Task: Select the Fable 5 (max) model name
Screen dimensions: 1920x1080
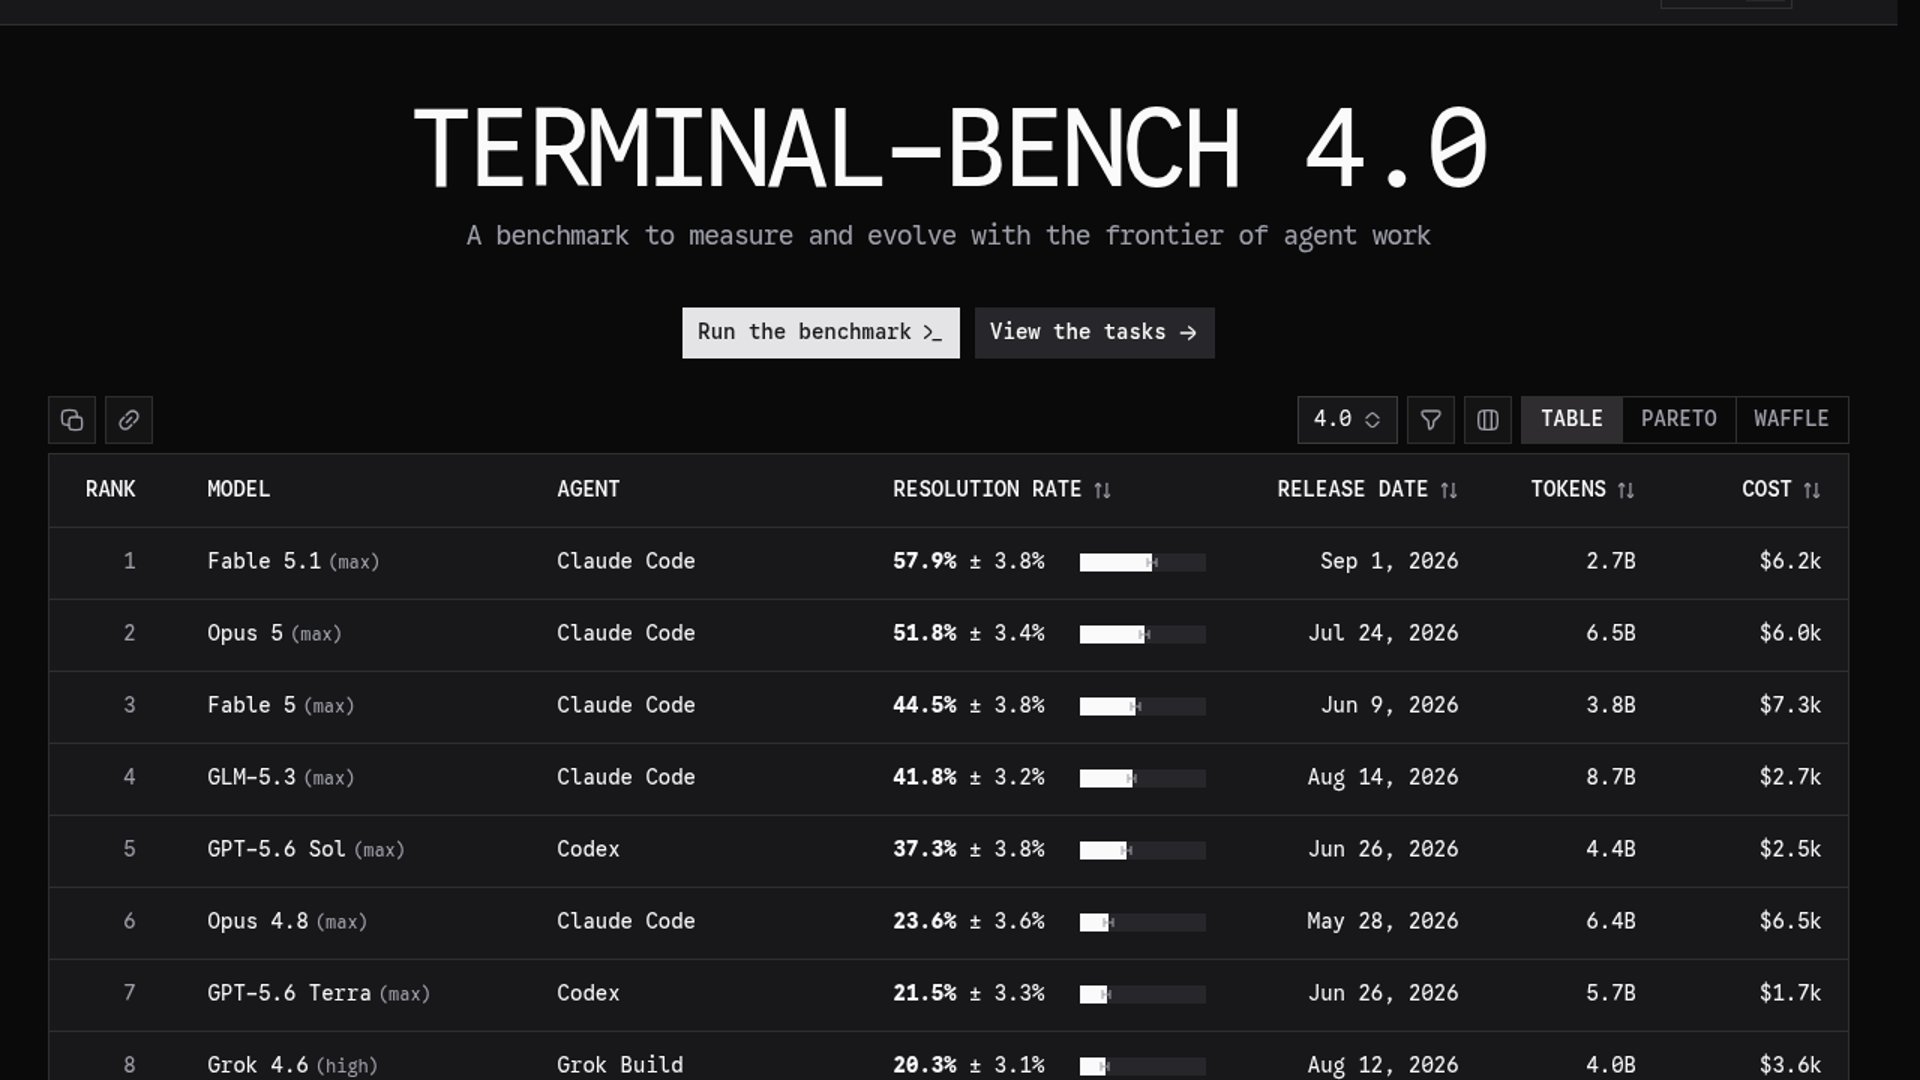Action: click(281, 706)
